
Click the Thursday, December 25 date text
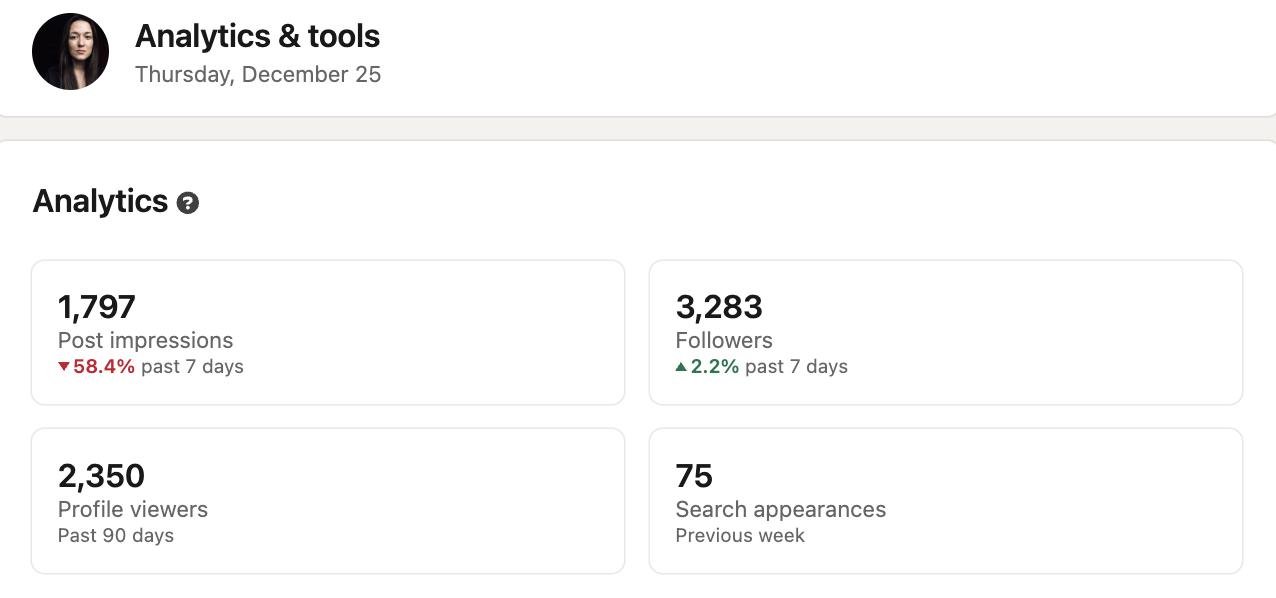point(258,75)
